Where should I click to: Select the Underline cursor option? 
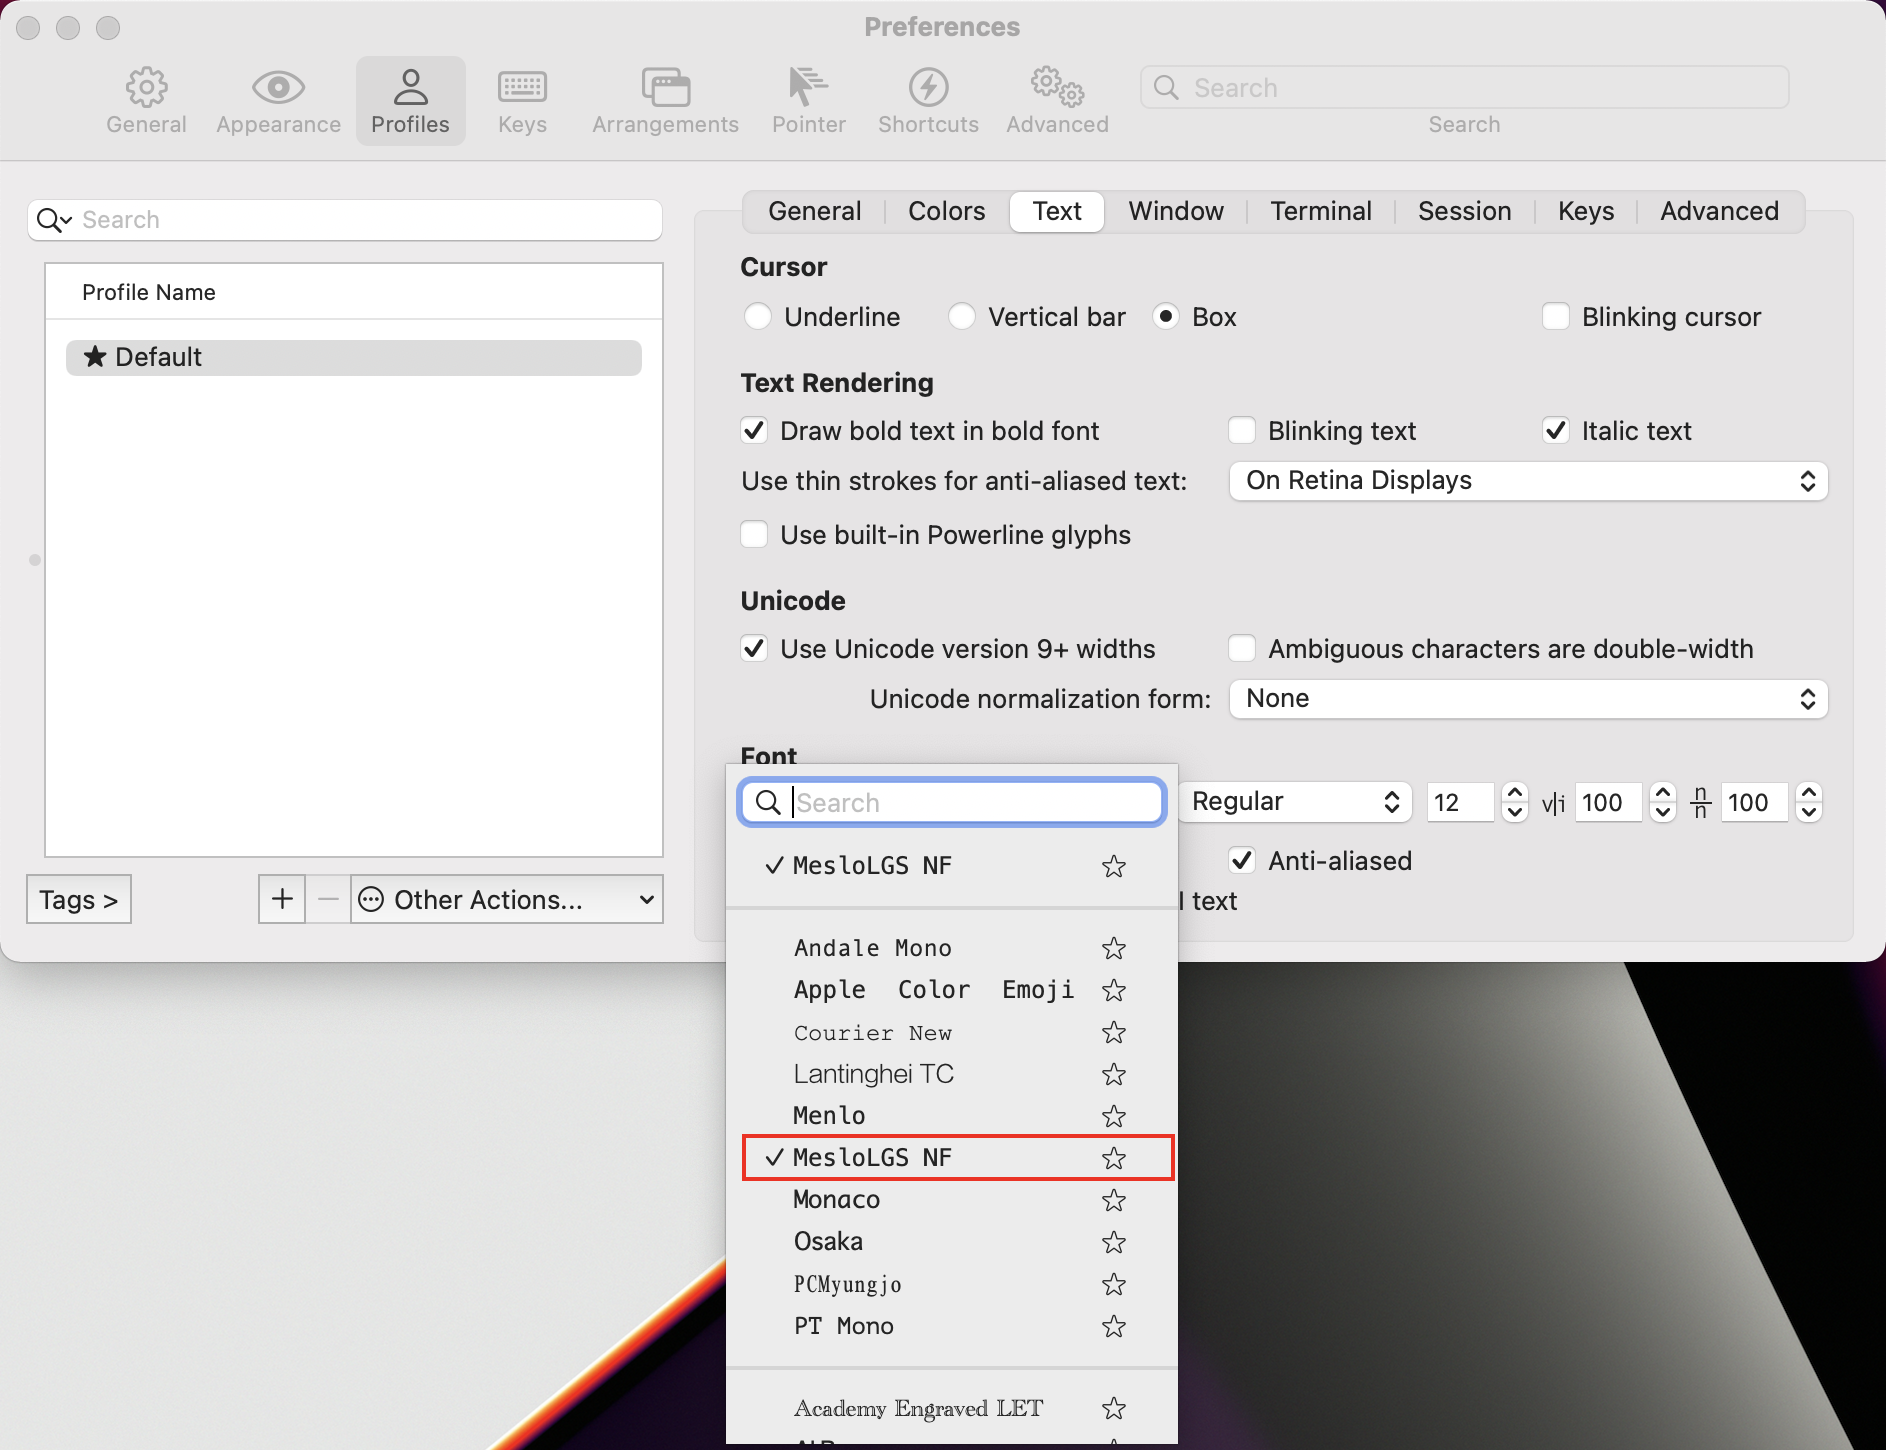[758, 317]
